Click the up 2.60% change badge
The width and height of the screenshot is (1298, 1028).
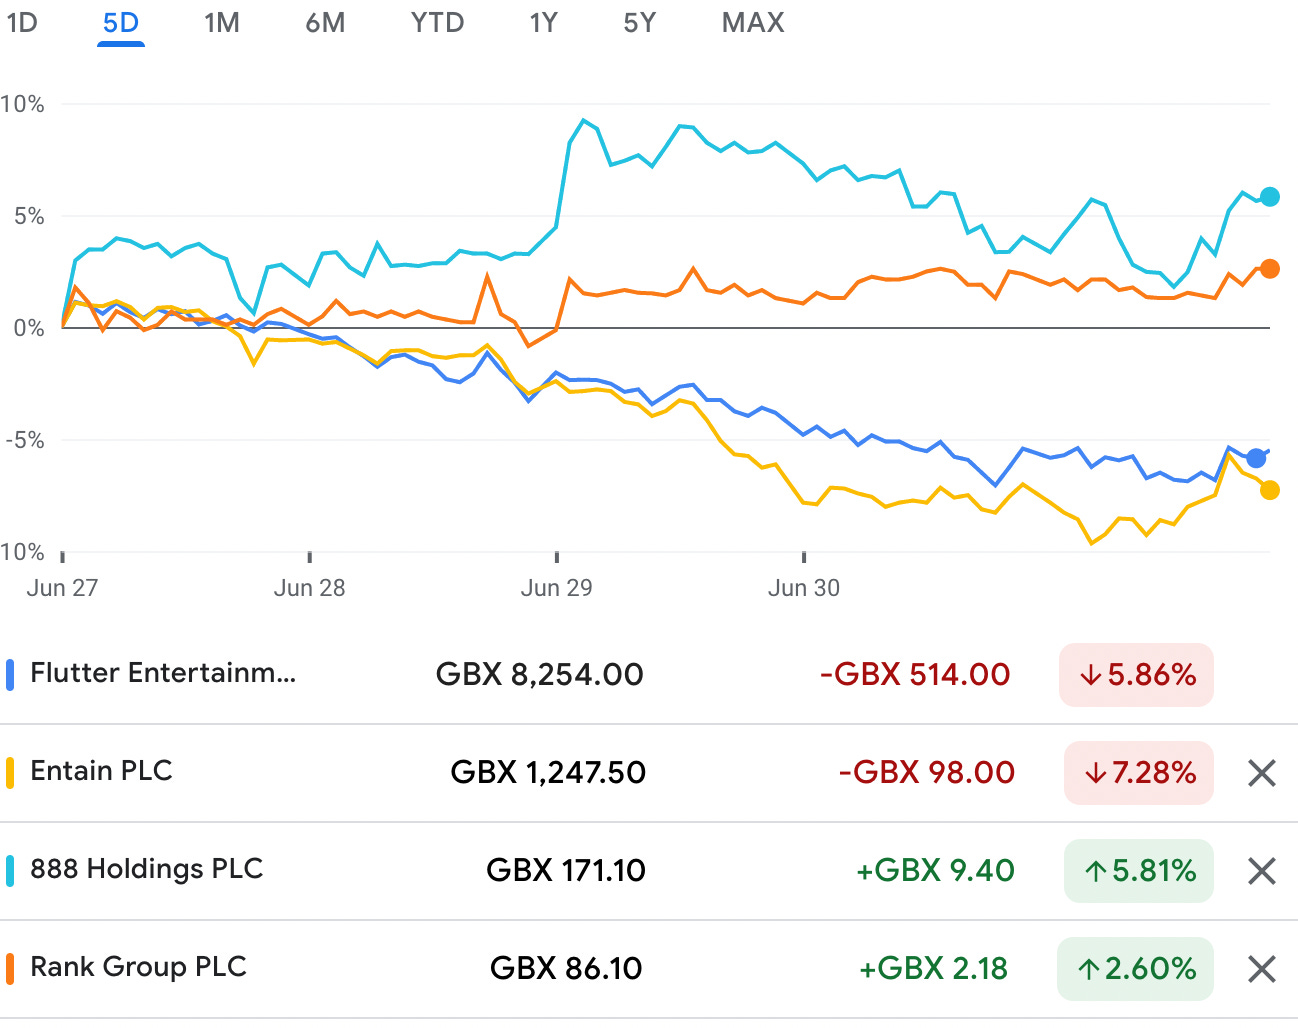(x=1135, y=969)
